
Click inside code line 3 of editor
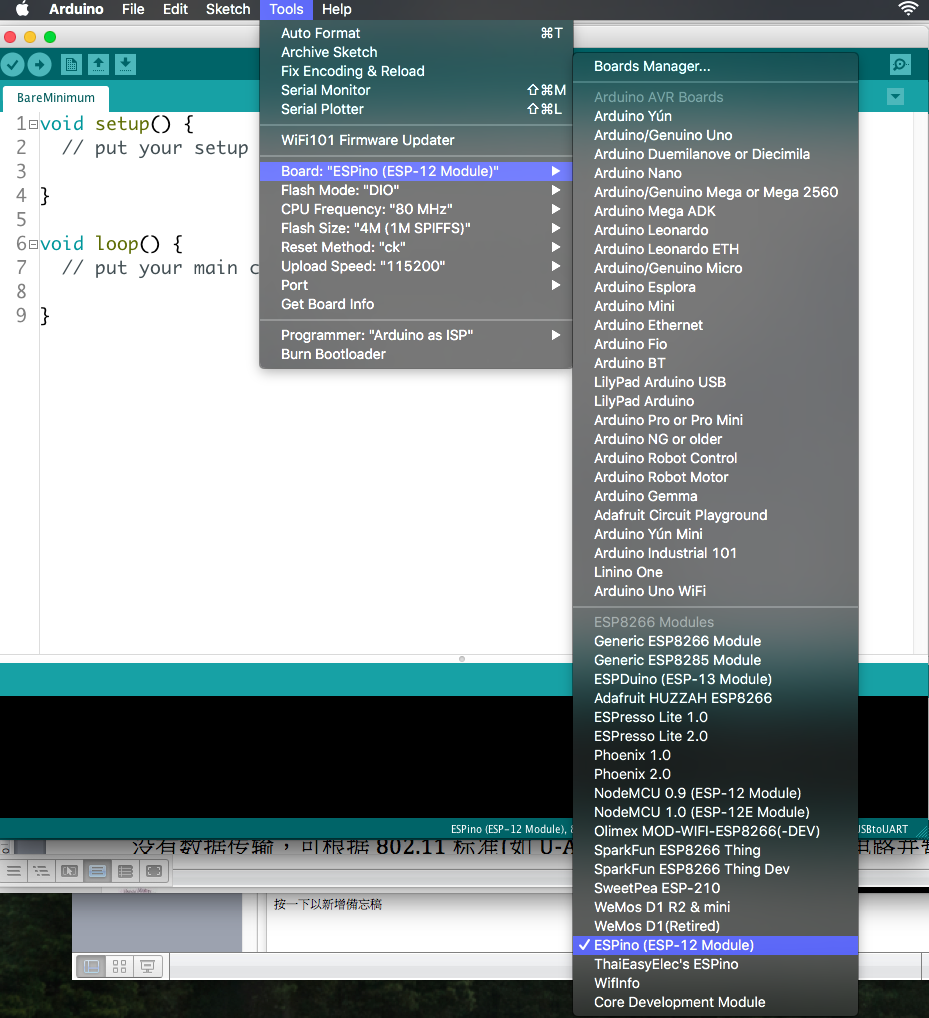coord(149,171)
